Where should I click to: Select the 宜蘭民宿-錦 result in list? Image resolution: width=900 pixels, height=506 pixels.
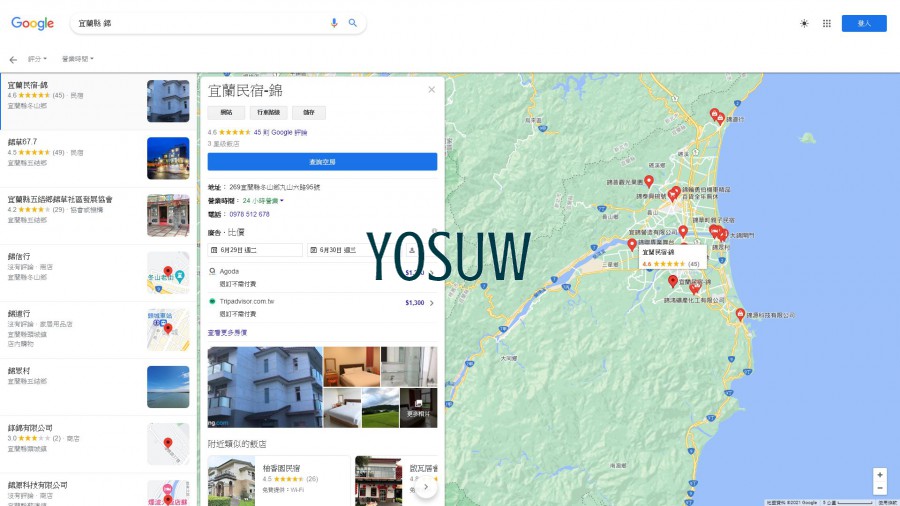tap(98, 101)
